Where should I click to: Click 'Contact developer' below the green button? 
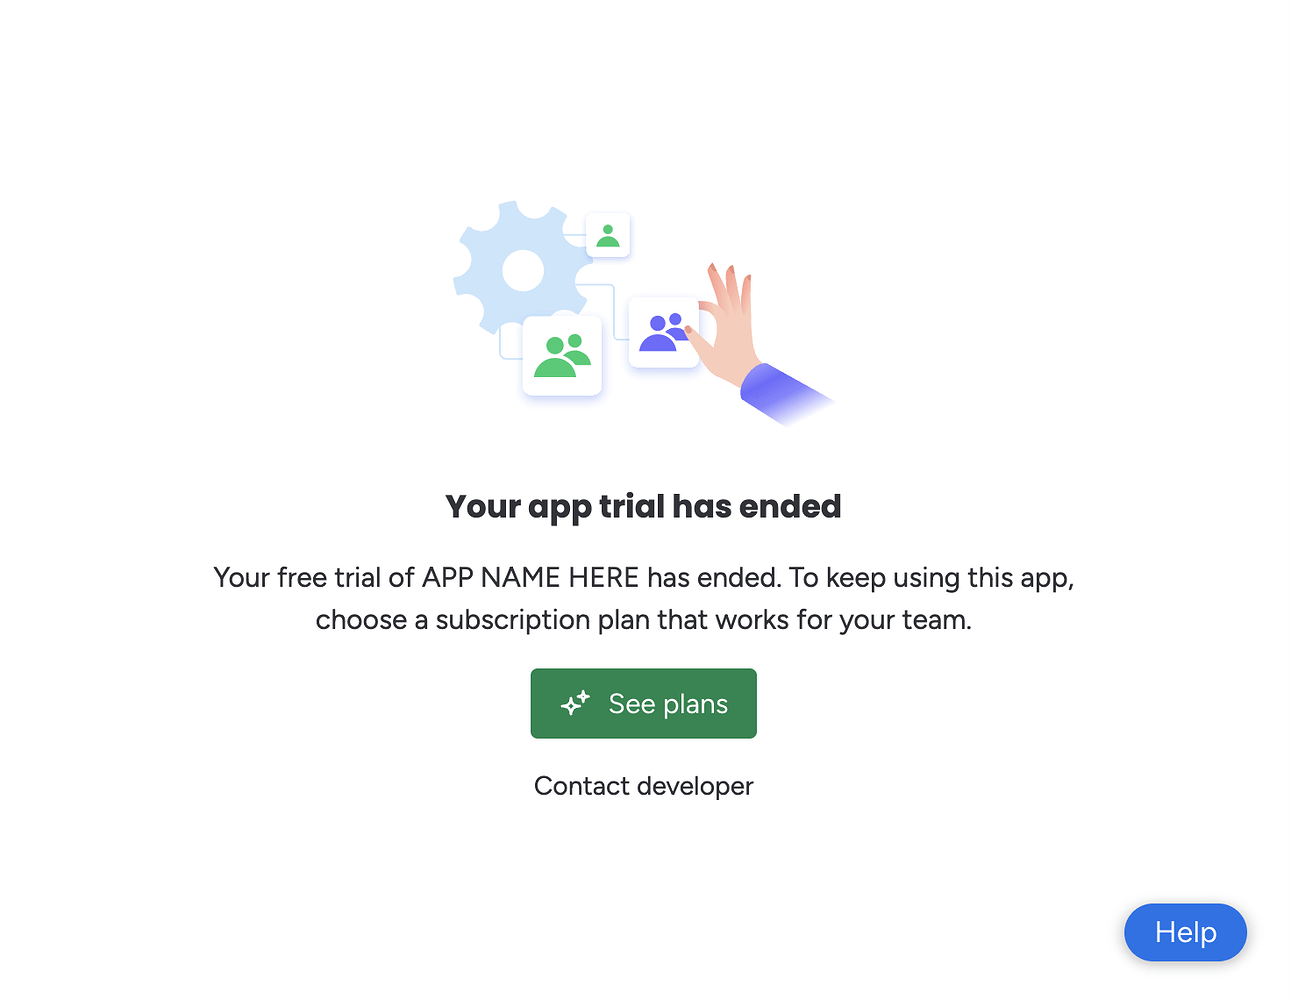coord(643,786)
